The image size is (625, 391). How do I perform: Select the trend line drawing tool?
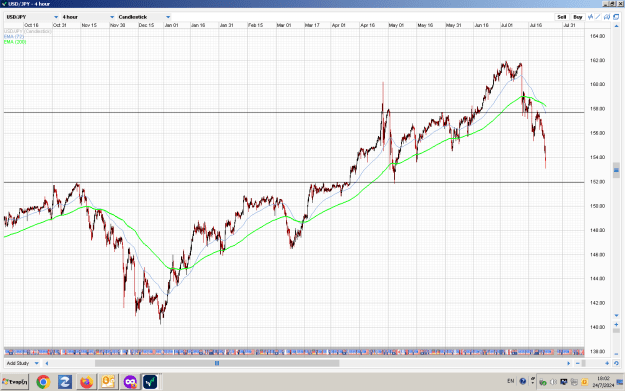tap(598, 17)
